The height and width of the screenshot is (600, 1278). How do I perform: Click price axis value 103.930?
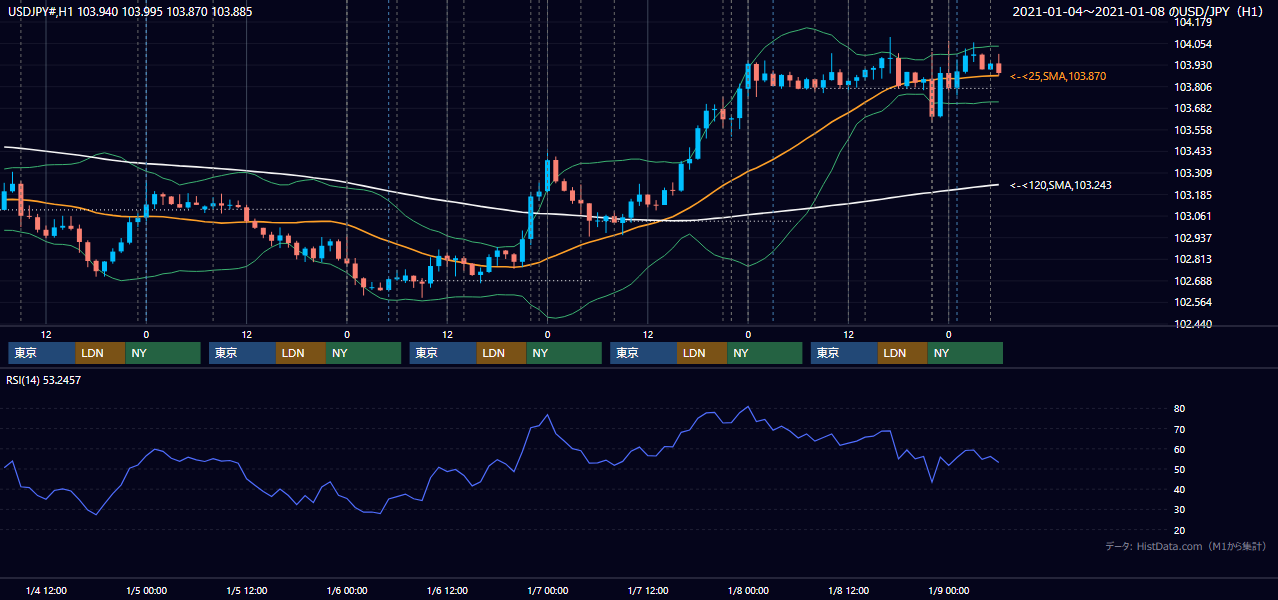pos(1193,65)
